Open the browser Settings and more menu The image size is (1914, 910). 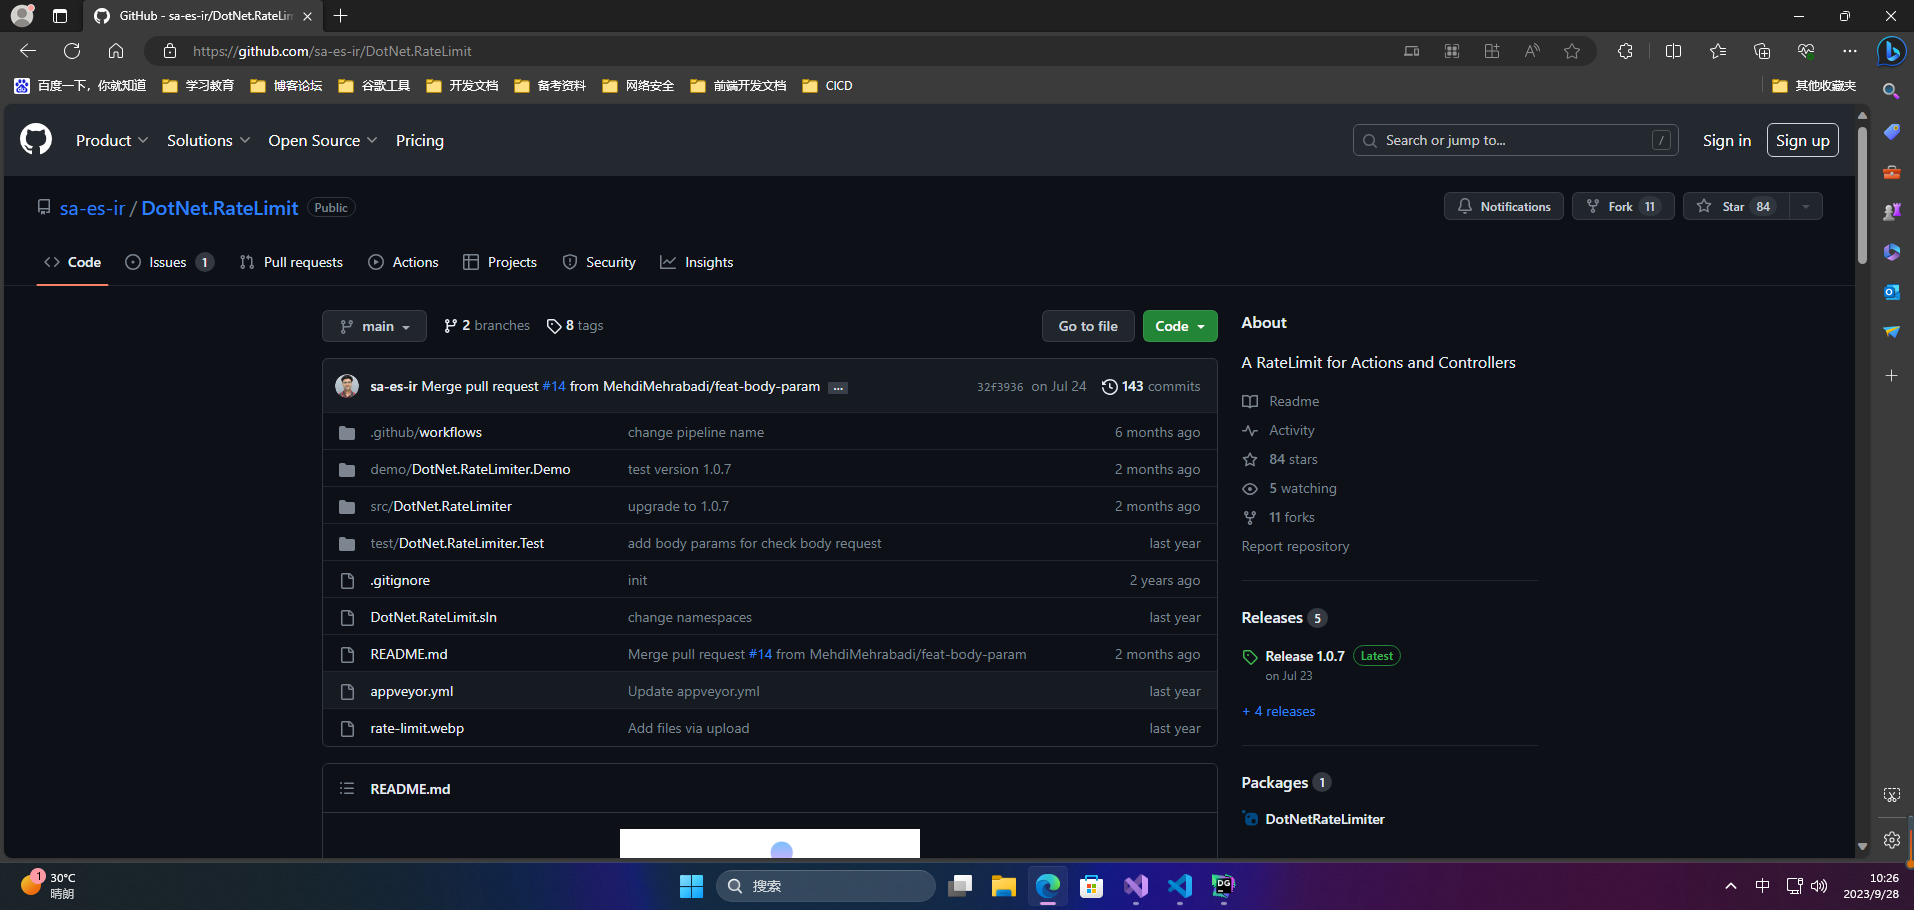pos(1850,51)
